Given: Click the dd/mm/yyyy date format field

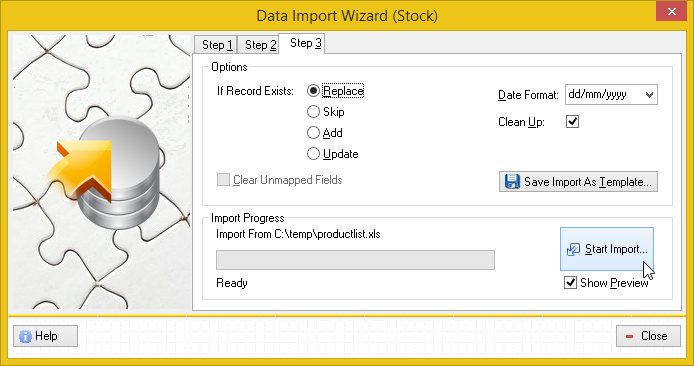Looking at the screenshot, I should point(611,95).
